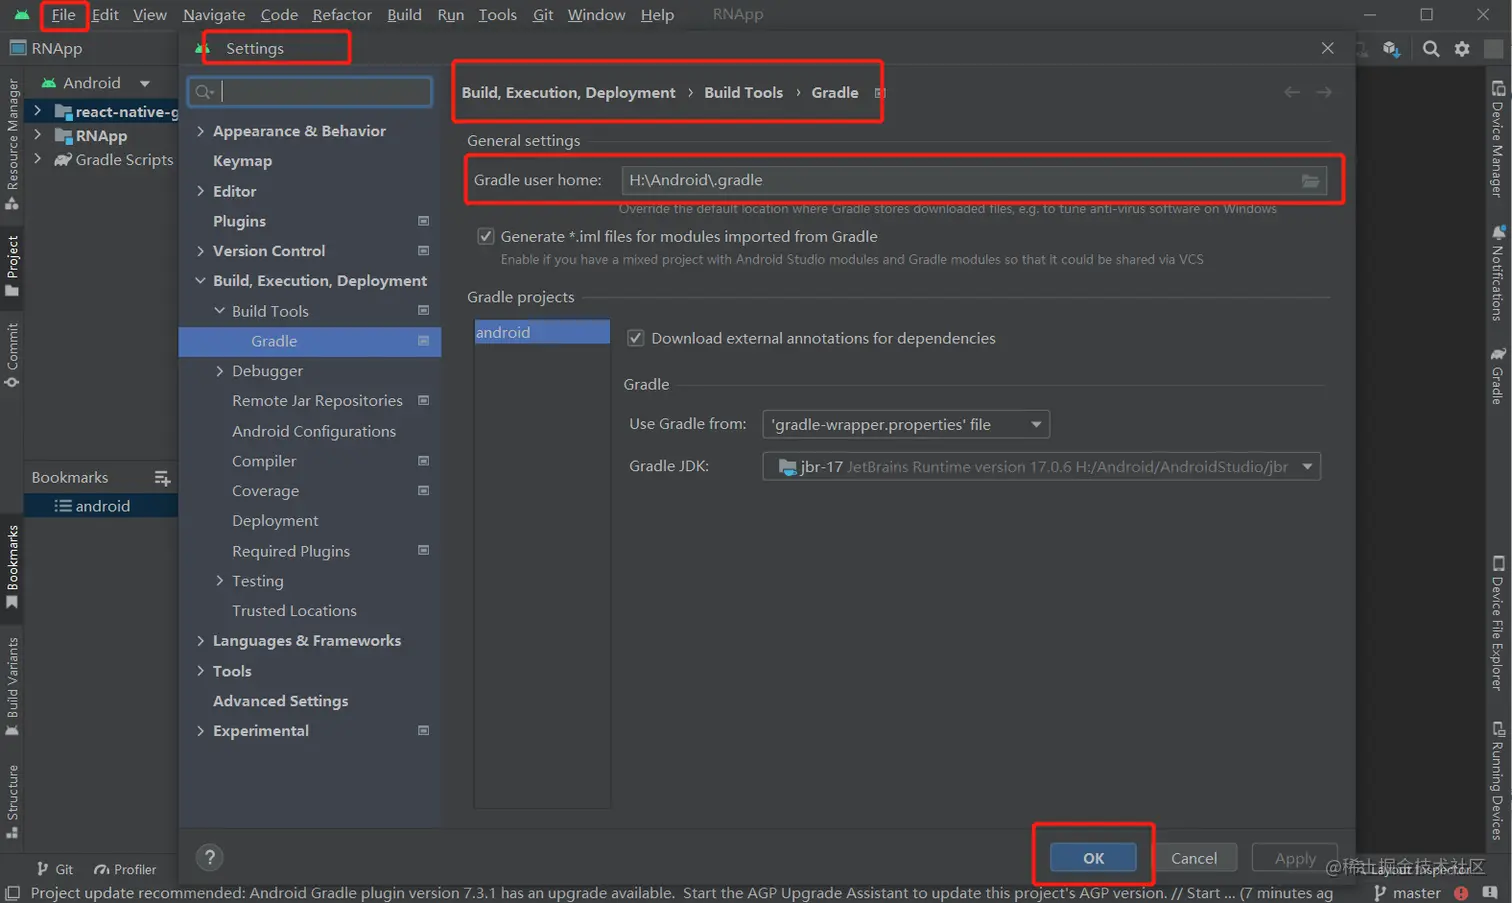
Task: Select android bookmark entry
Action: point(101,506)
